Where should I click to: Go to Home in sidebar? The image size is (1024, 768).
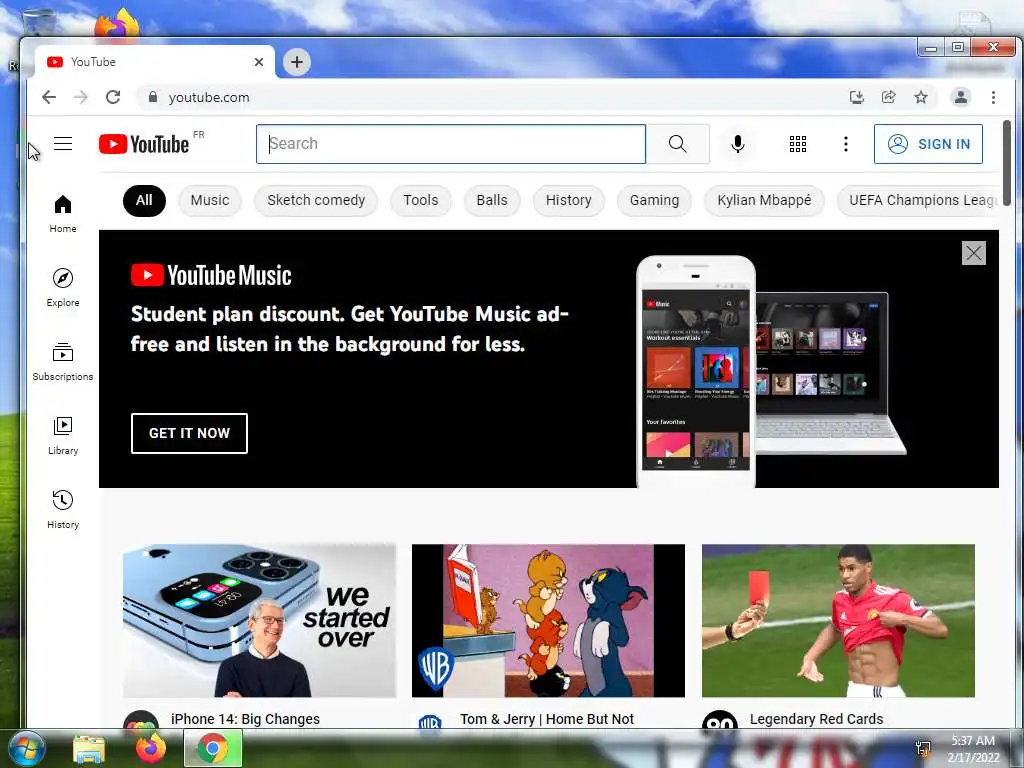pos(63,214)
